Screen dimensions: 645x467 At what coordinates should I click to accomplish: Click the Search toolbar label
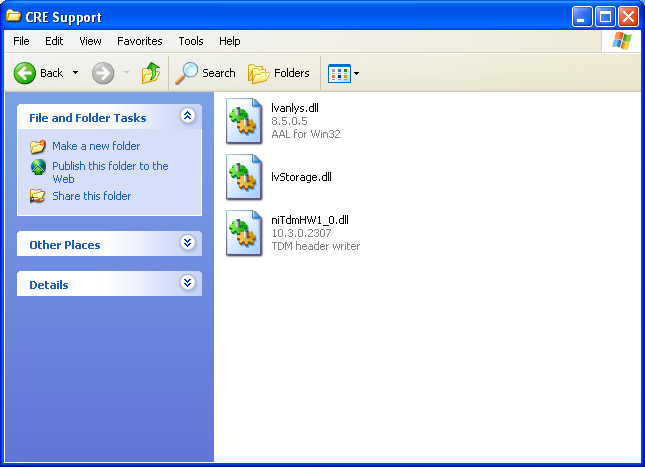(x=218, y=73)
